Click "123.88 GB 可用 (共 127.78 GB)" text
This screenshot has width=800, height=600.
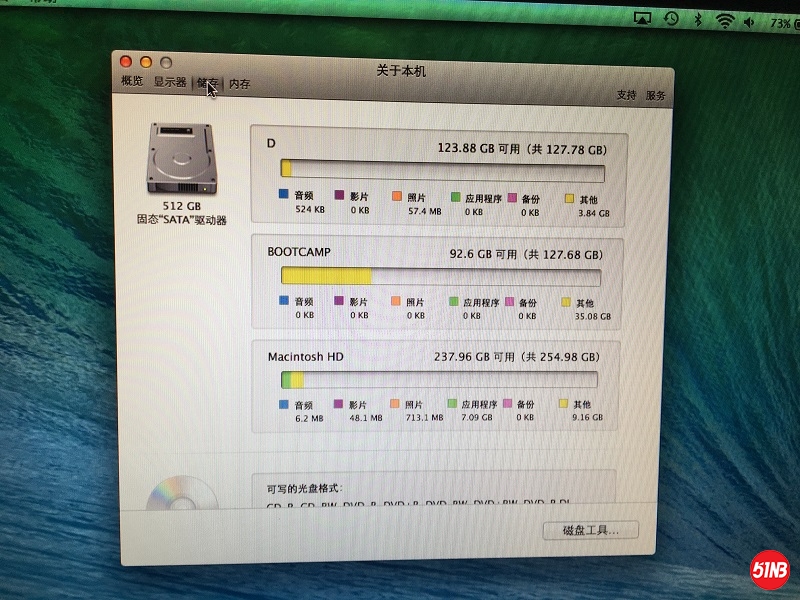pyautogui.click(x=522, y=149)
